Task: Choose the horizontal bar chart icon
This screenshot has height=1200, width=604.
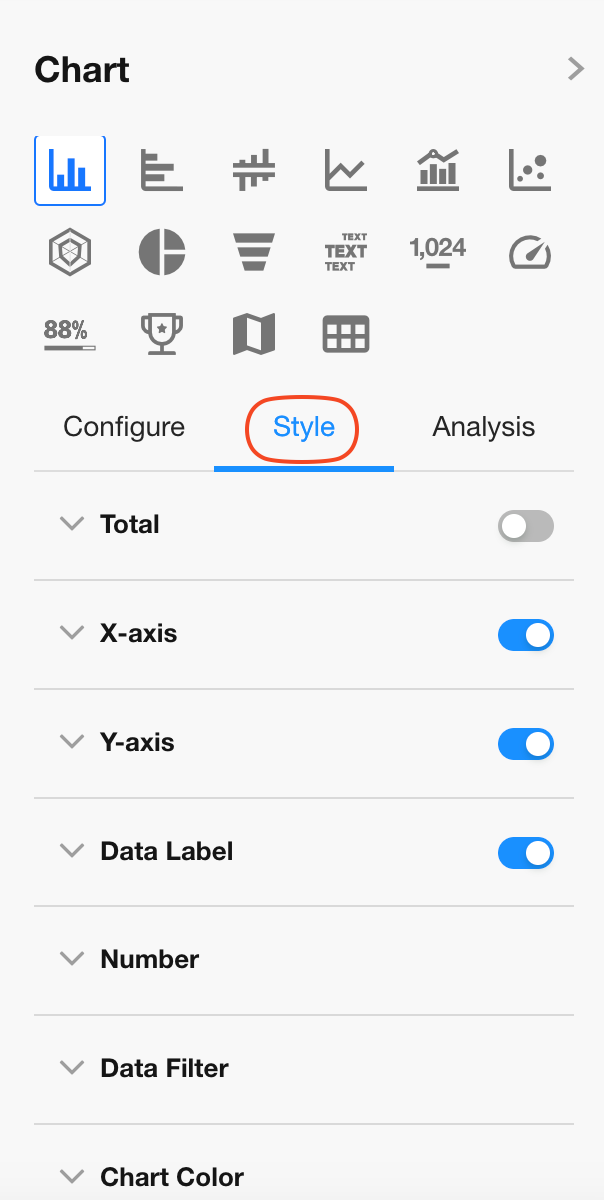Action: pyautogui.click(x=161, y=170)
